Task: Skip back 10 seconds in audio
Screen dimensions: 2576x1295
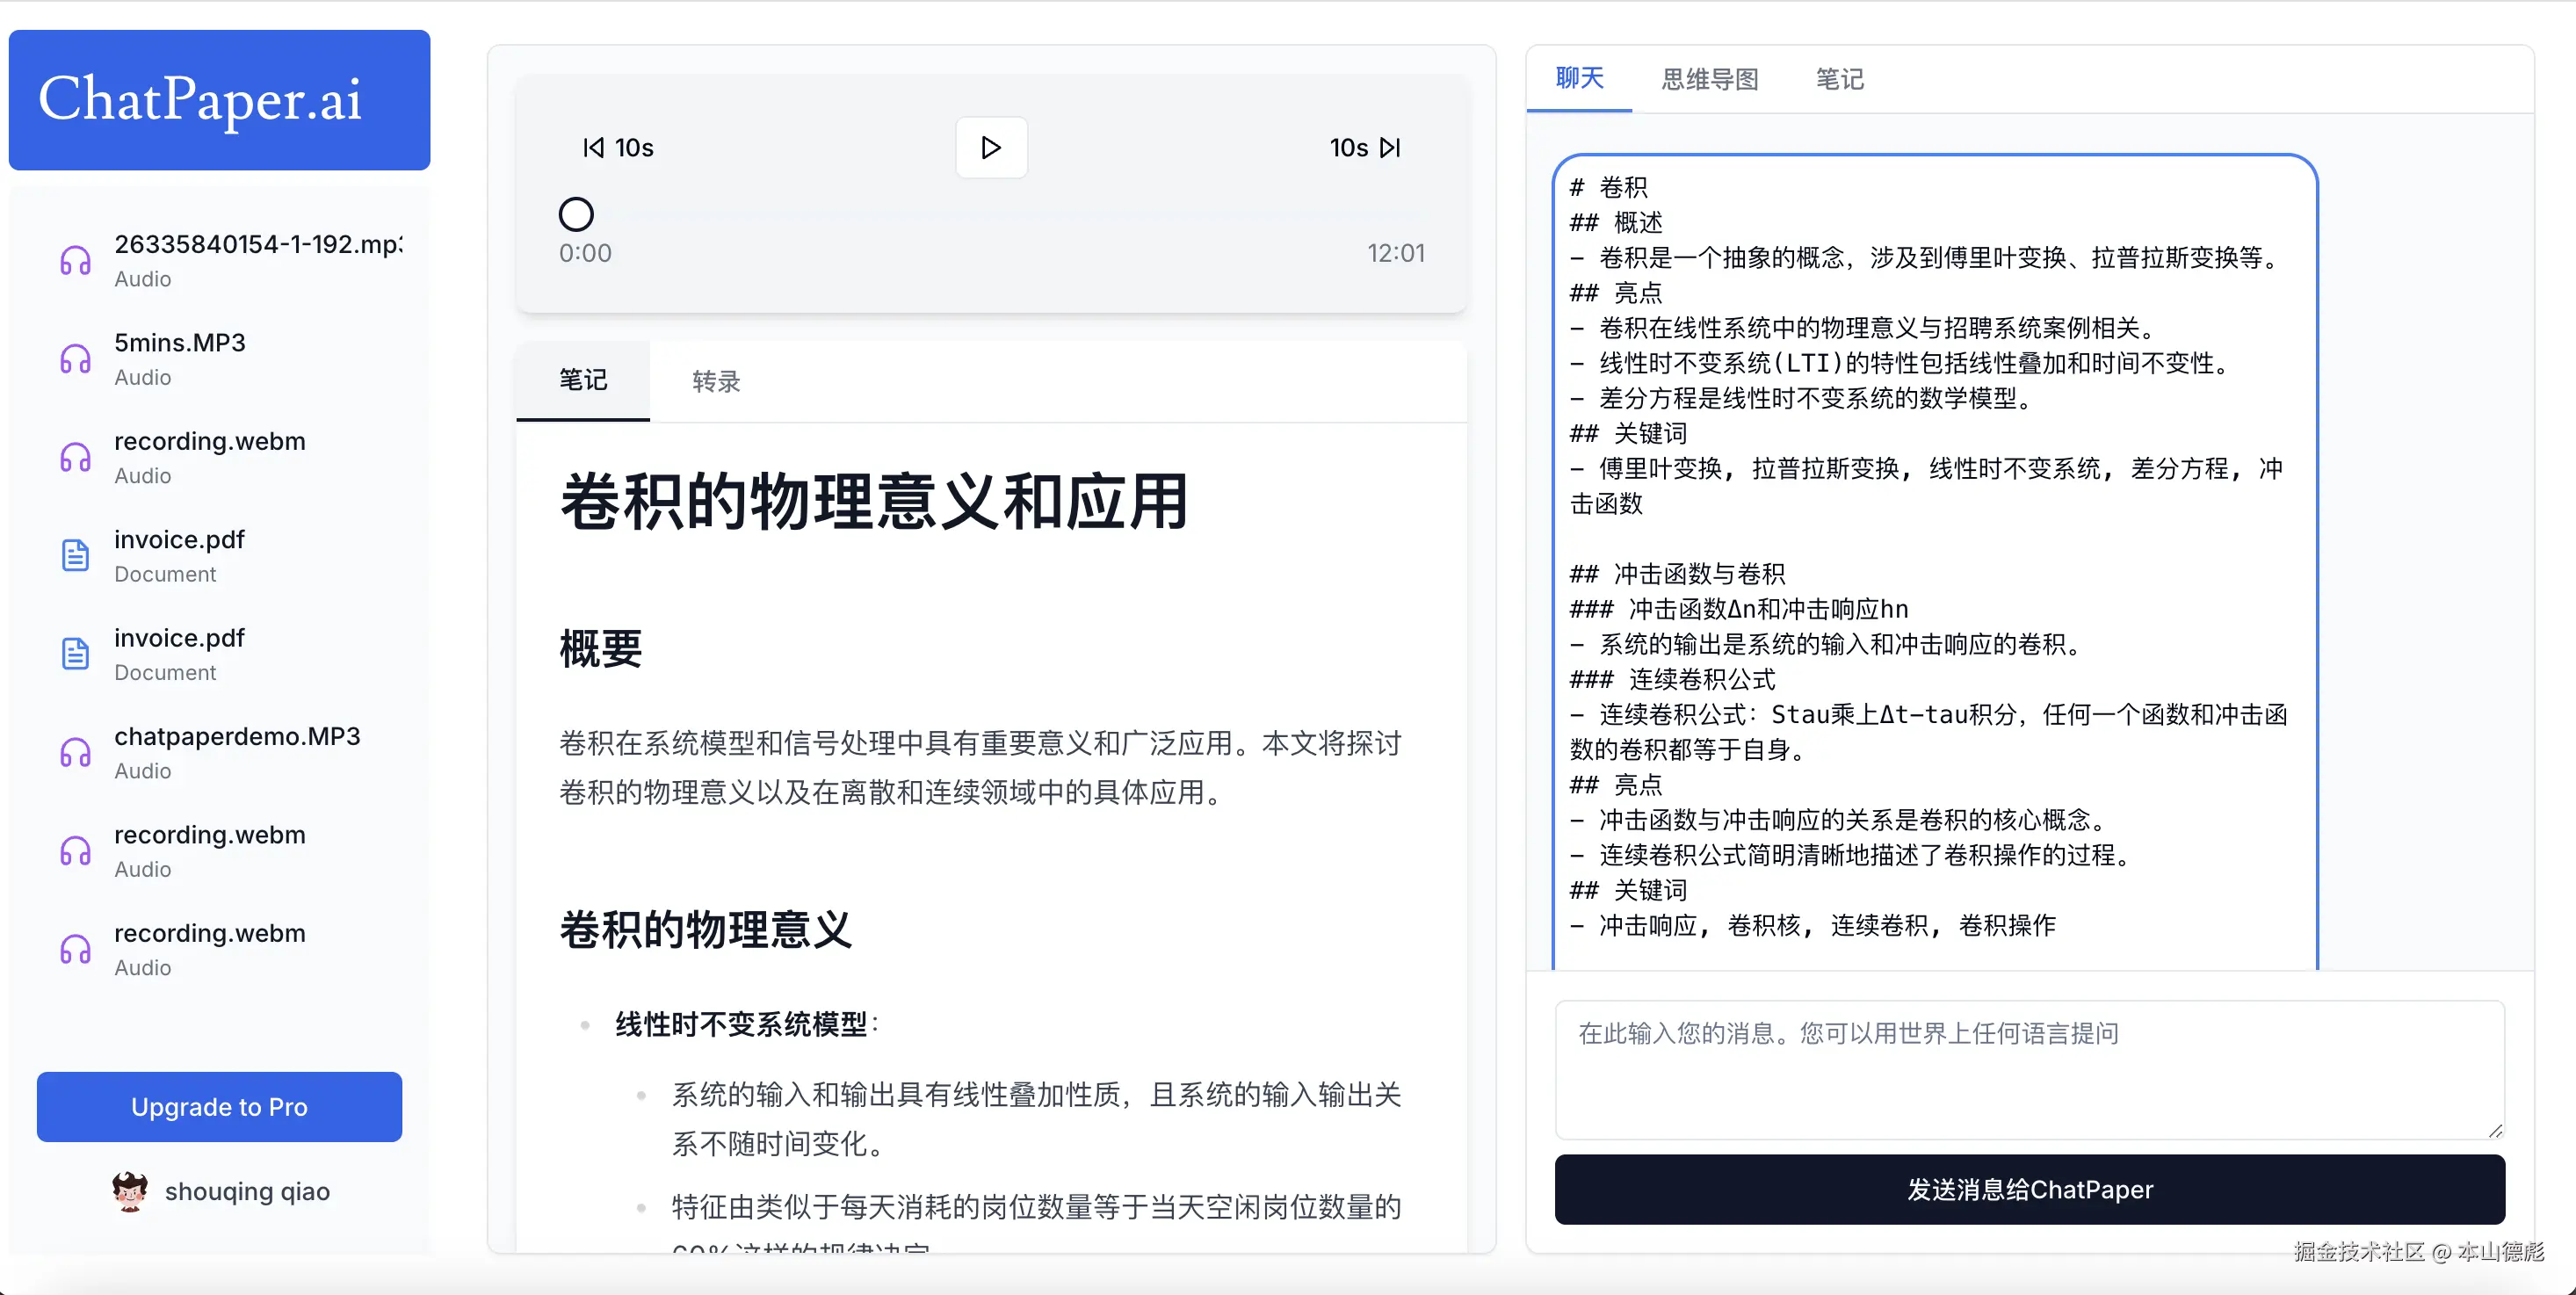Action: [x=617, y=148]
